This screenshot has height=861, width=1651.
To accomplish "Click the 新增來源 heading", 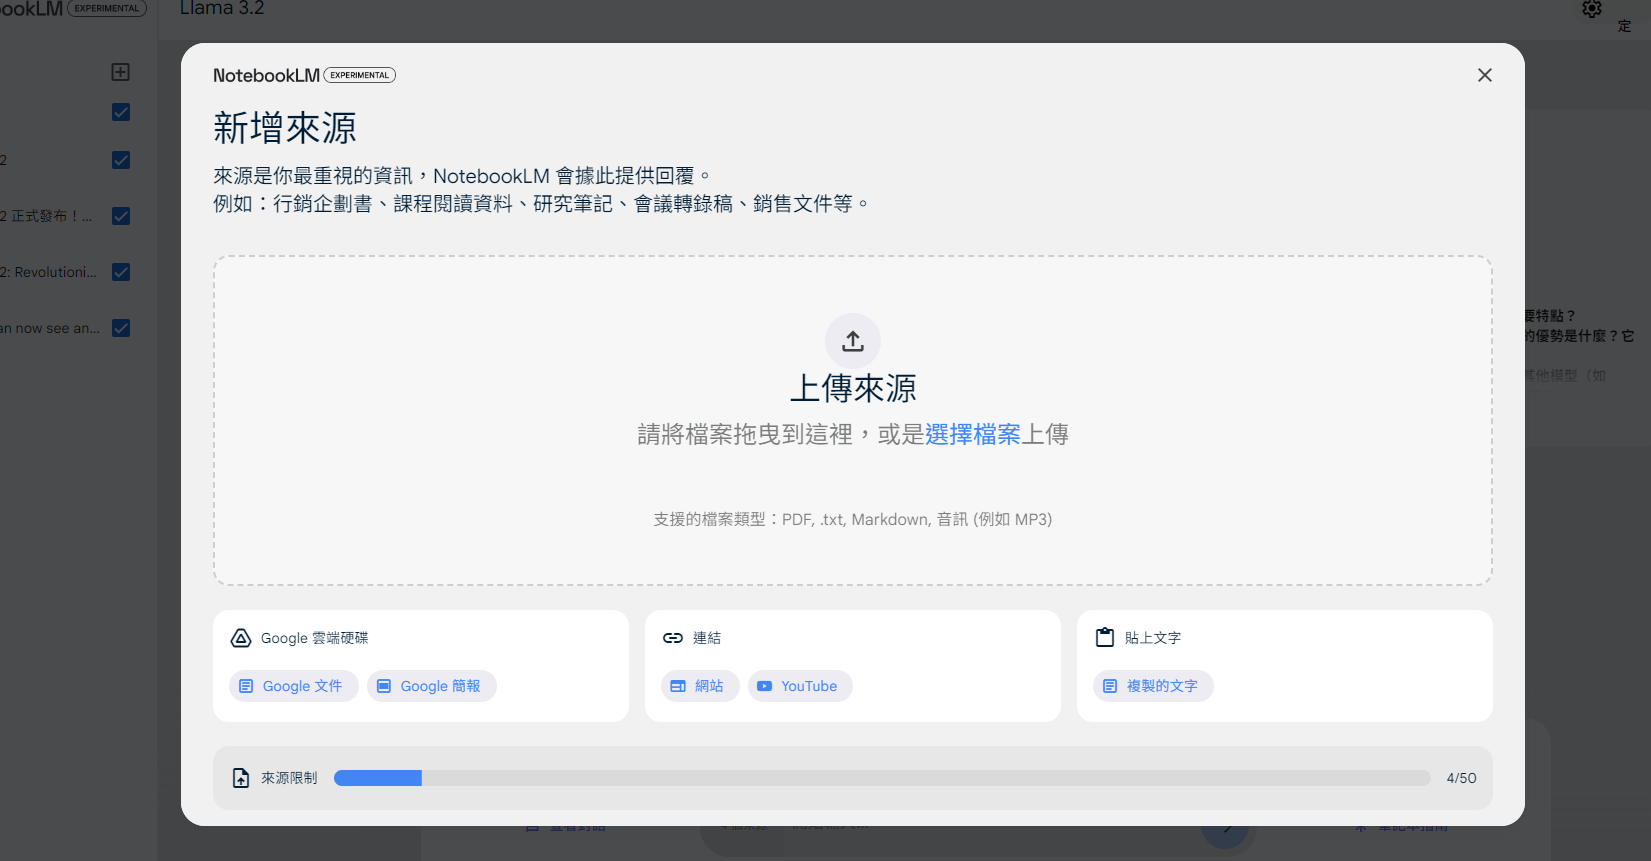I will pos(285,128).
